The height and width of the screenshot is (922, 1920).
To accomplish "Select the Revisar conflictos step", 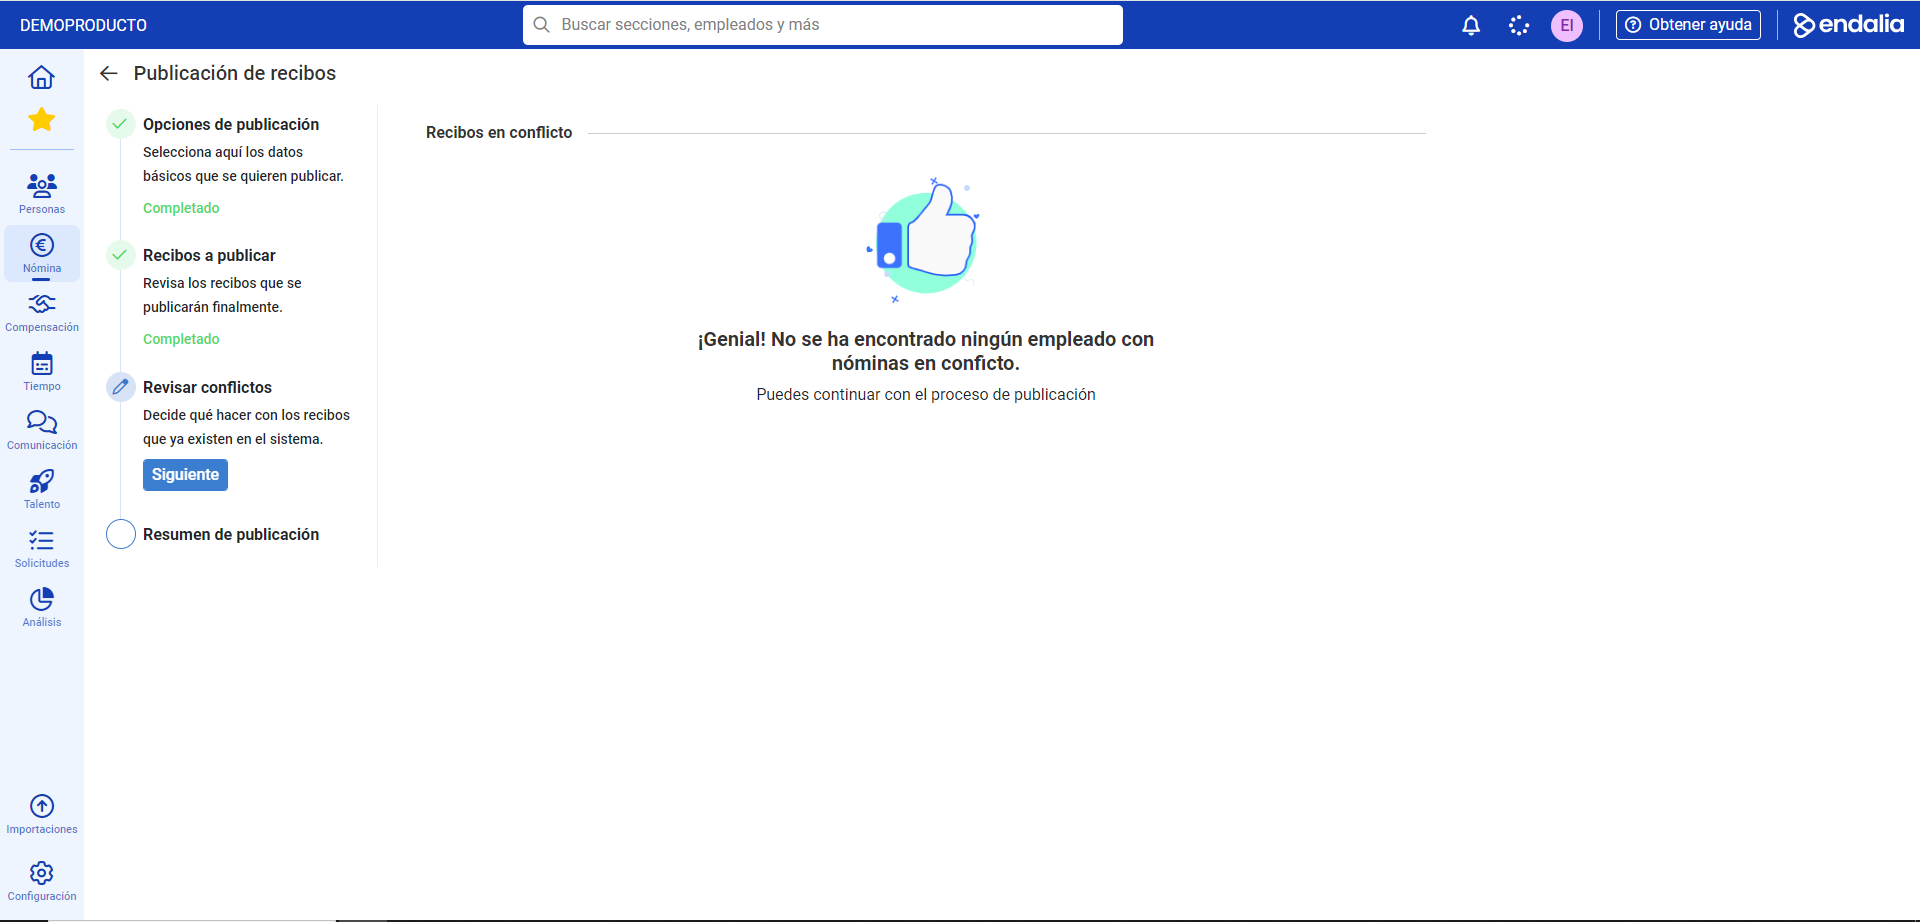I will (x=207, y=387).
